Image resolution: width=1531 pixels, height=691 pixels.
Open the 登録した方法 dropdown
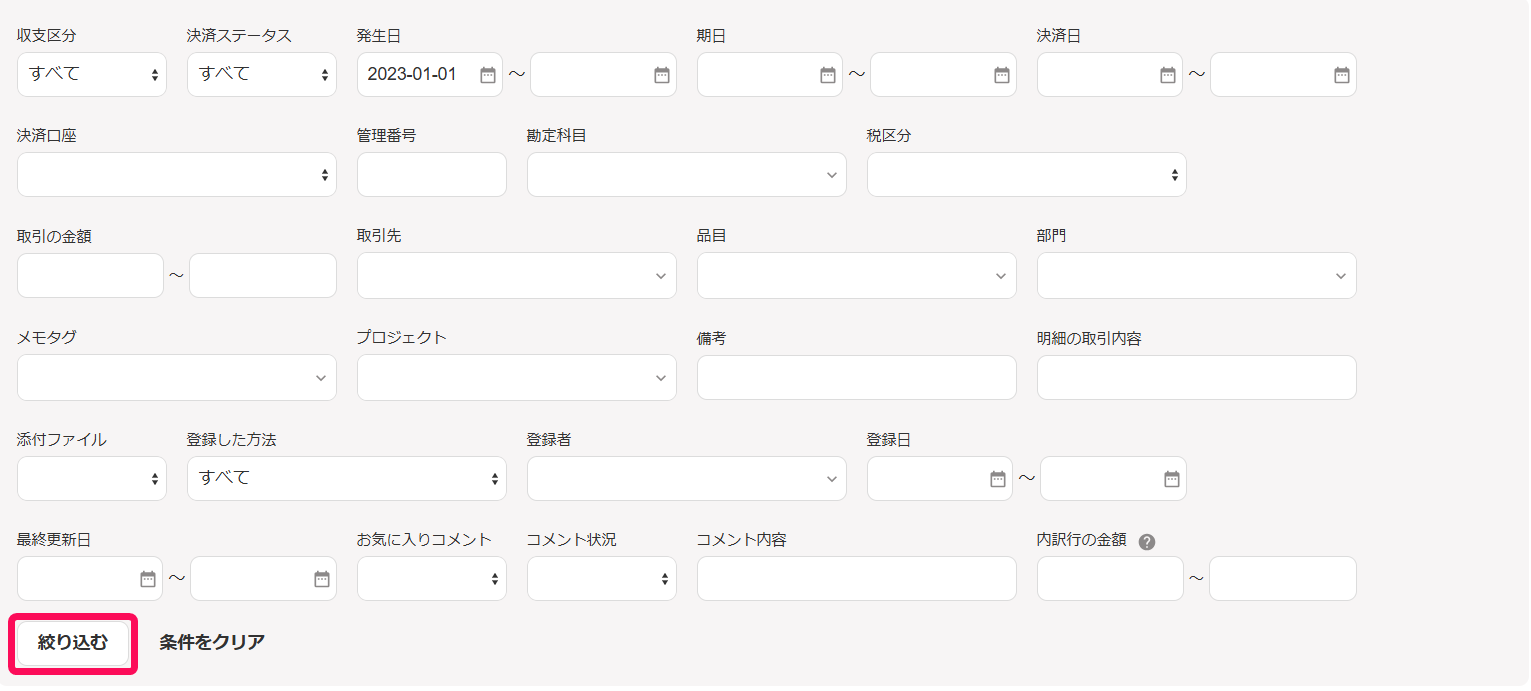[x=347, y=479]
